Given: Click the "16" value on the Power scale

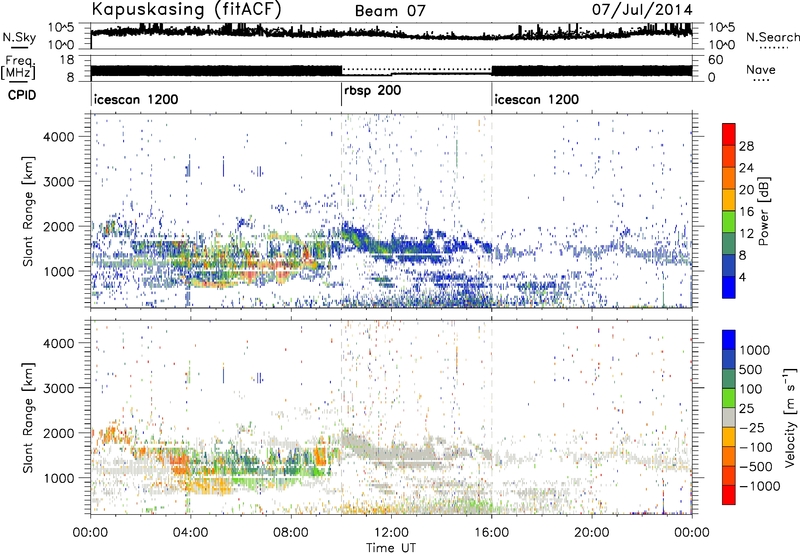Looking at the screenshot, I should click(x=746, y=212).
